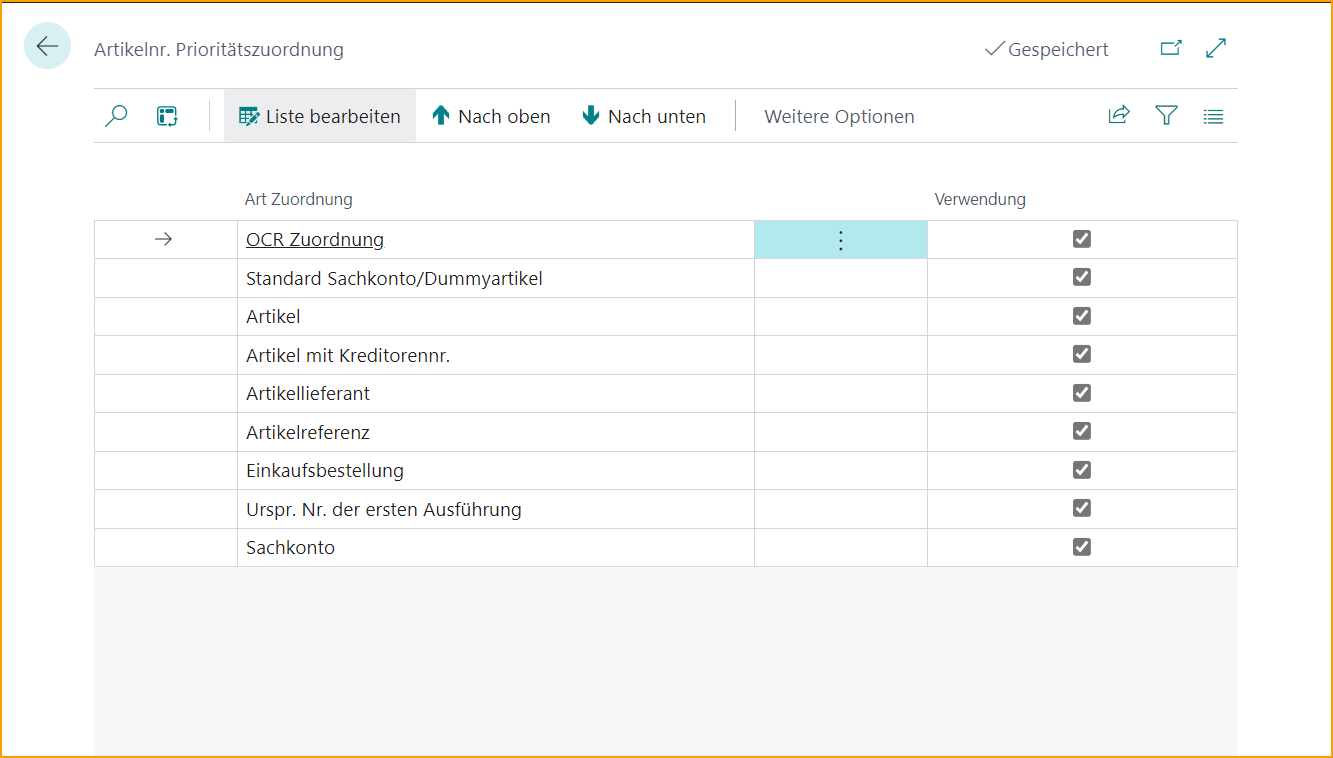Open the three-dot row menu for OCR Zuordnung
Screen dimensions: 1333x758
(840, 240)
